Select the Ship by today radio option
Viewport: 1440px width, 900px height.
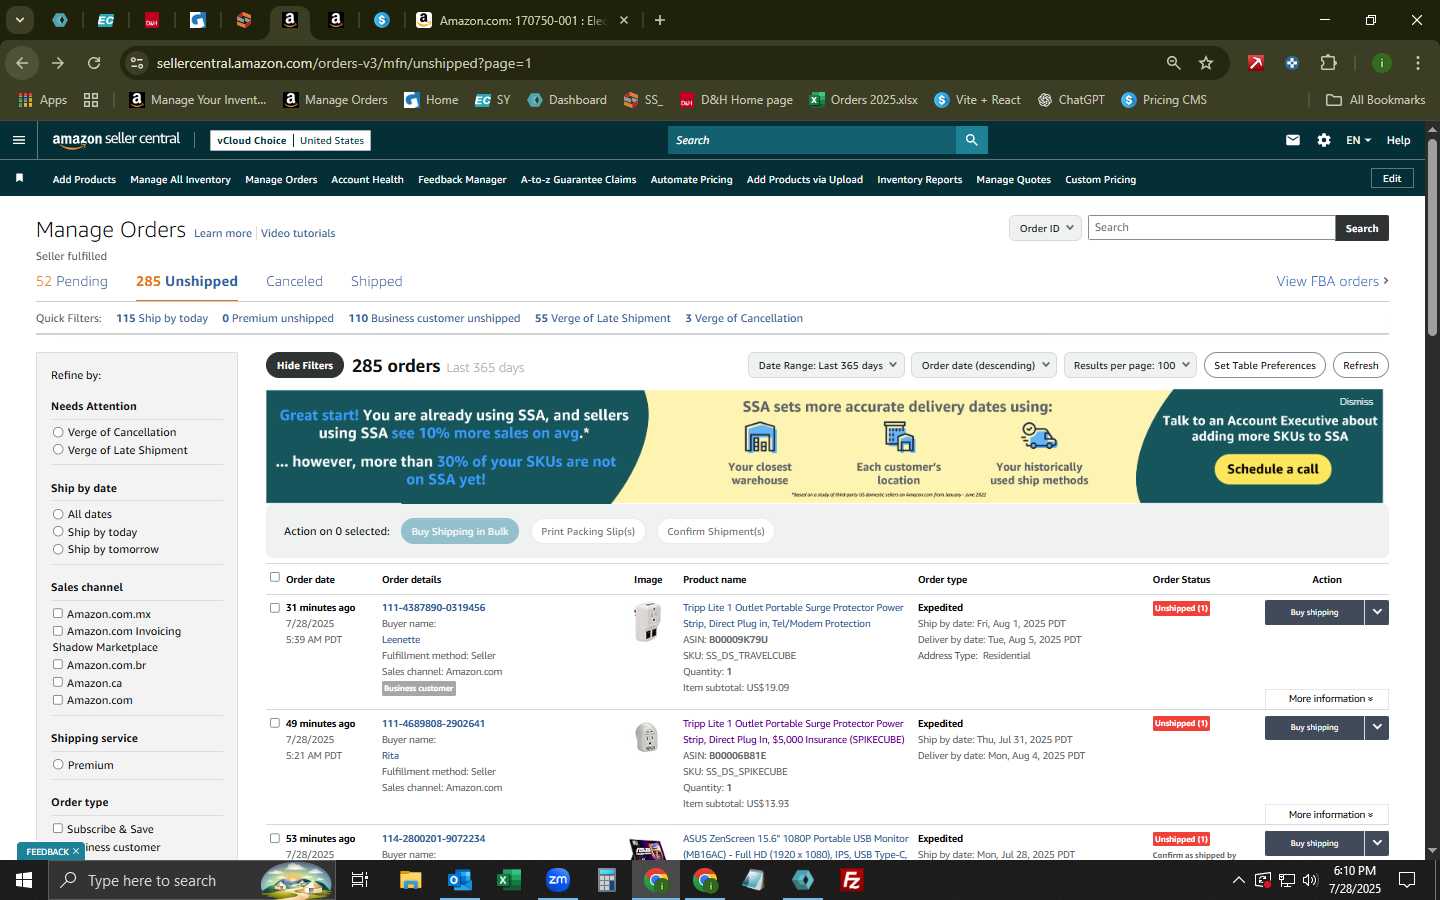click(x=58, y=532)
